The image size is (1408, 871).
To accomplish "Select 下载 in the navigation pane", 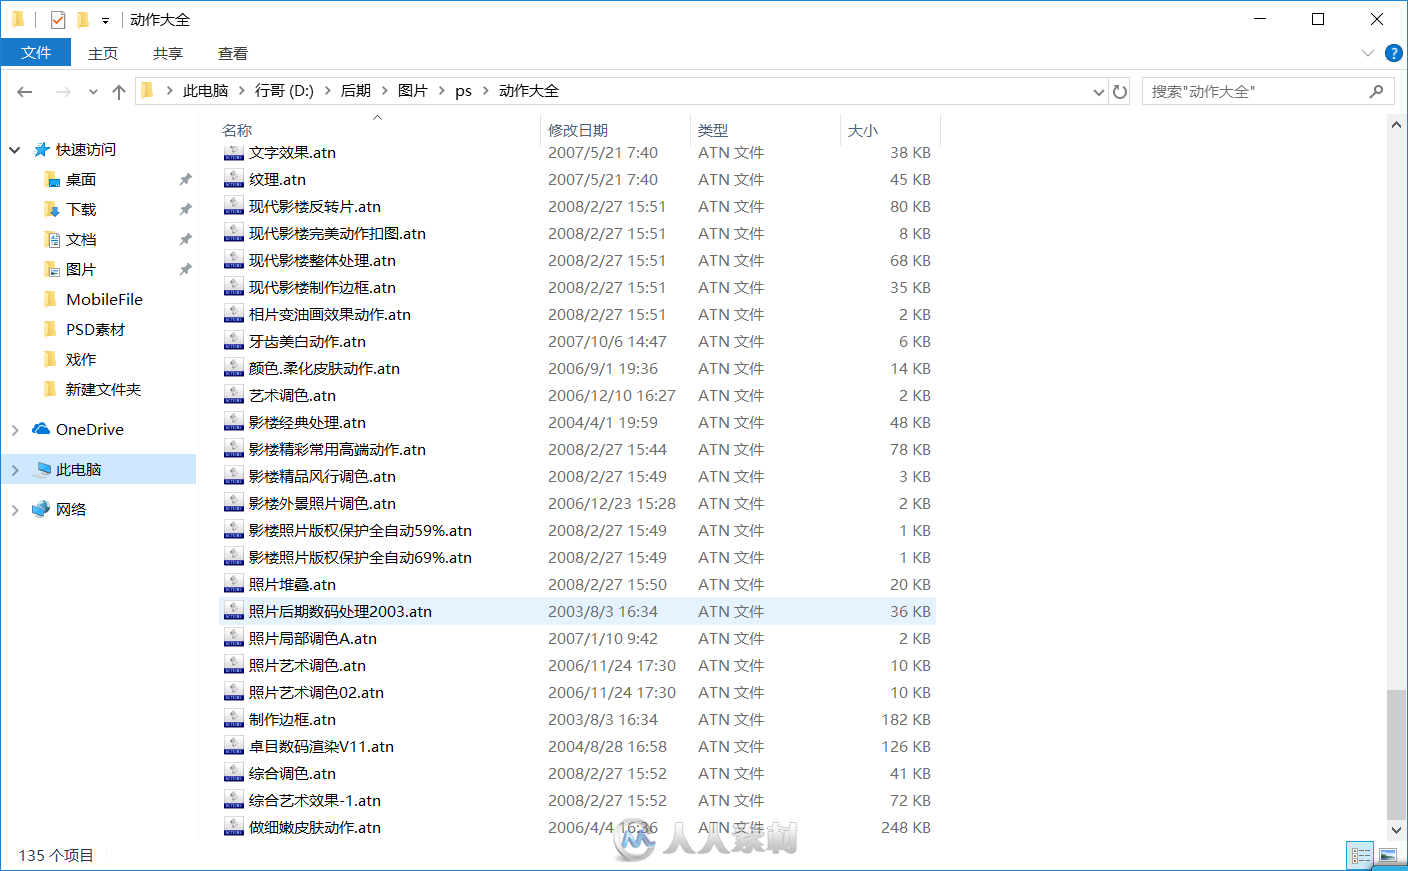I will (x=81, y=210).
